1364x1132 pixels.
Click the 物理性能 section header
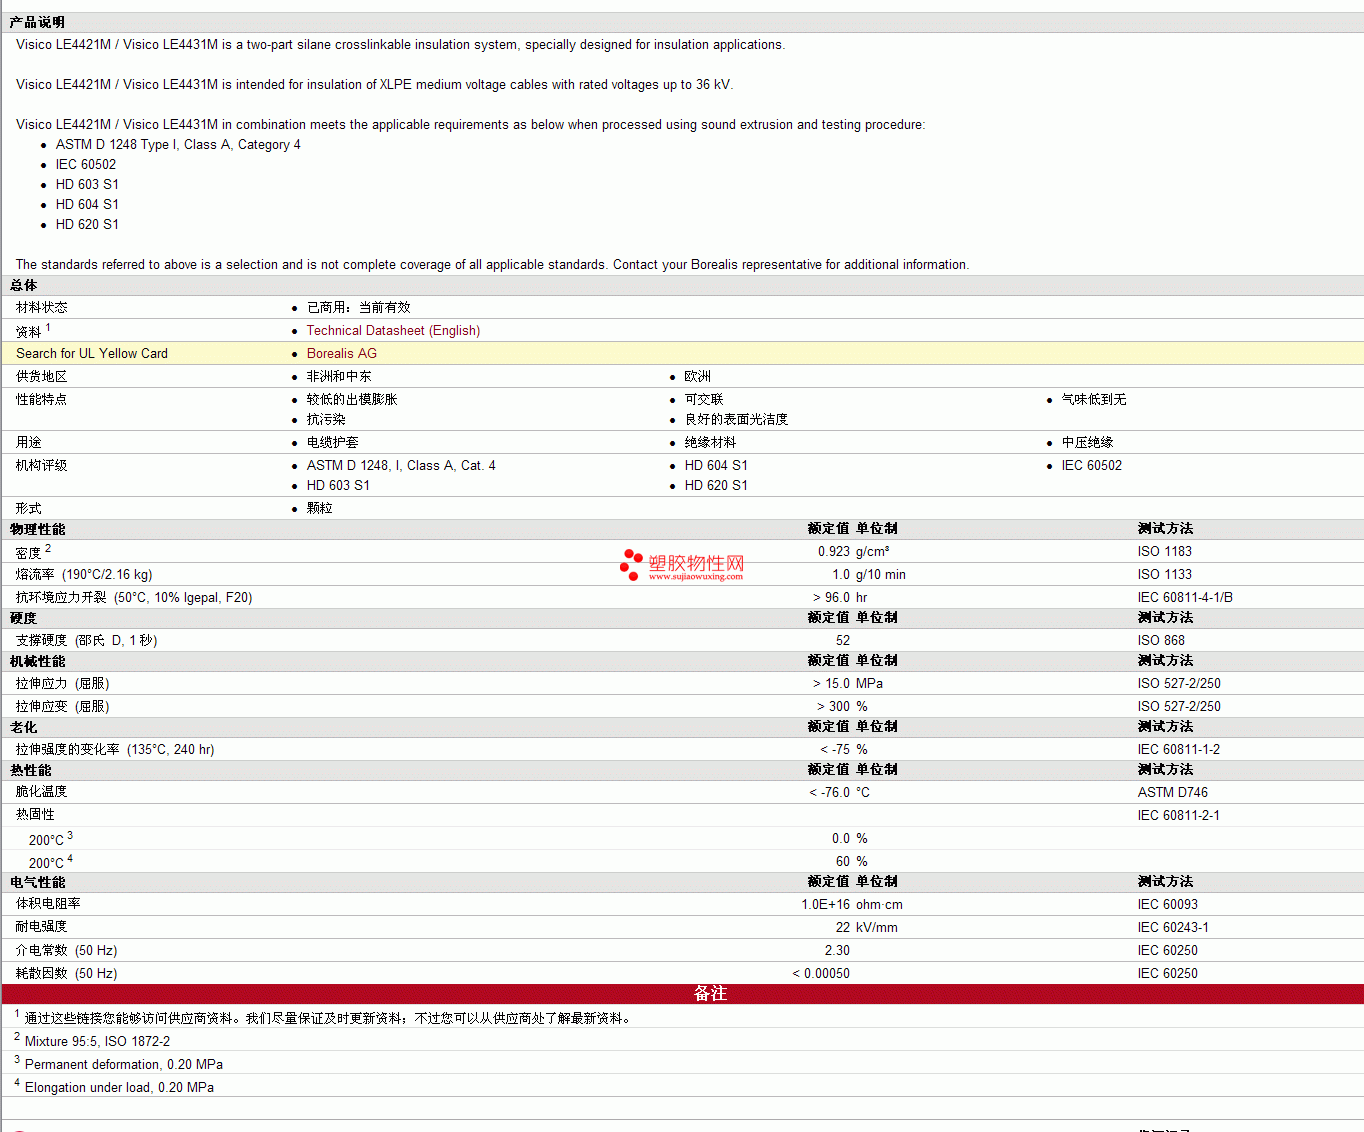[x=38, y=530]
